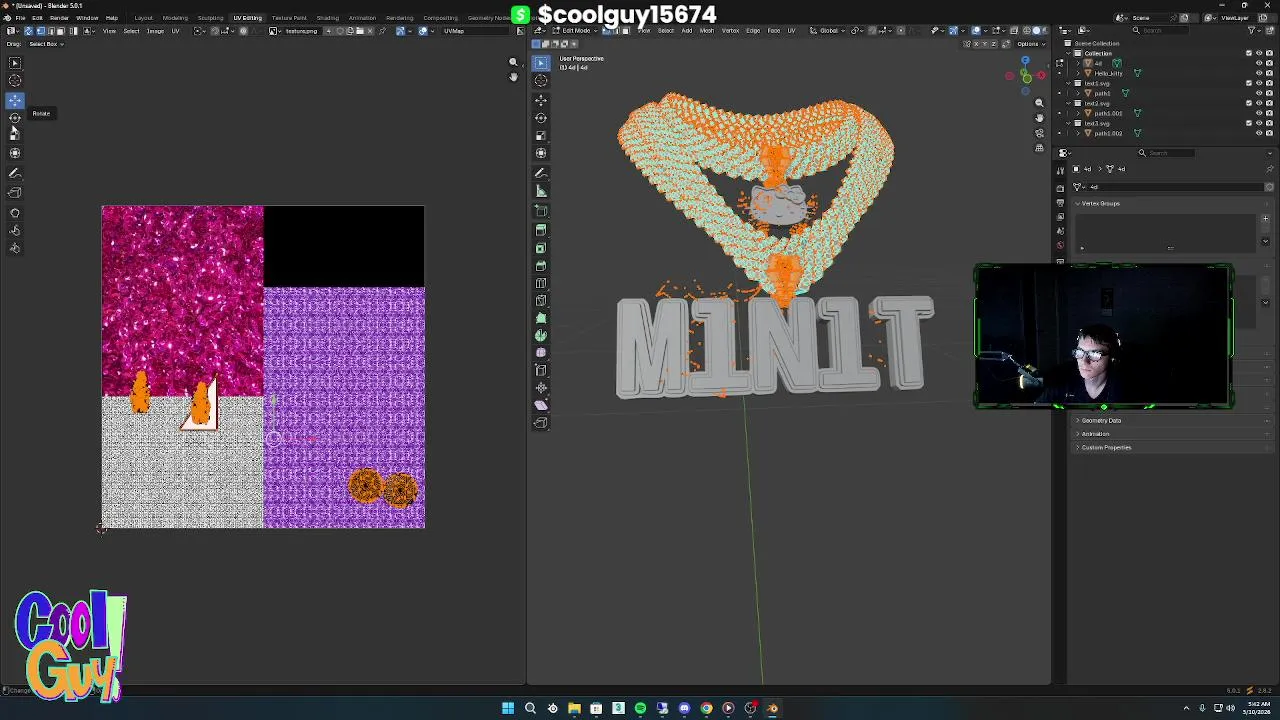Switch to the Texture Paint workspace tab

[289, 18]
